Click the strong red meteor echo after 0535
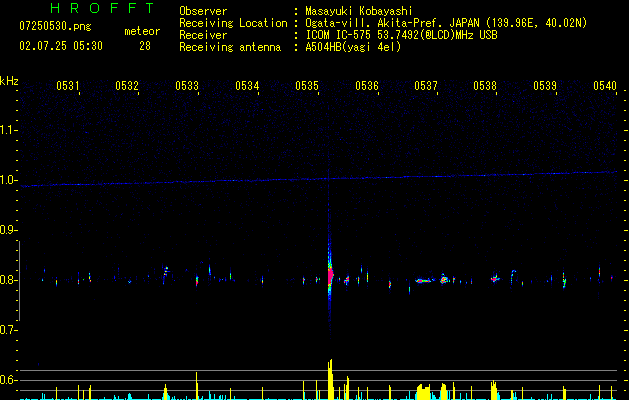Viewport: 629px width, 400px height. [x=330, y=275]
